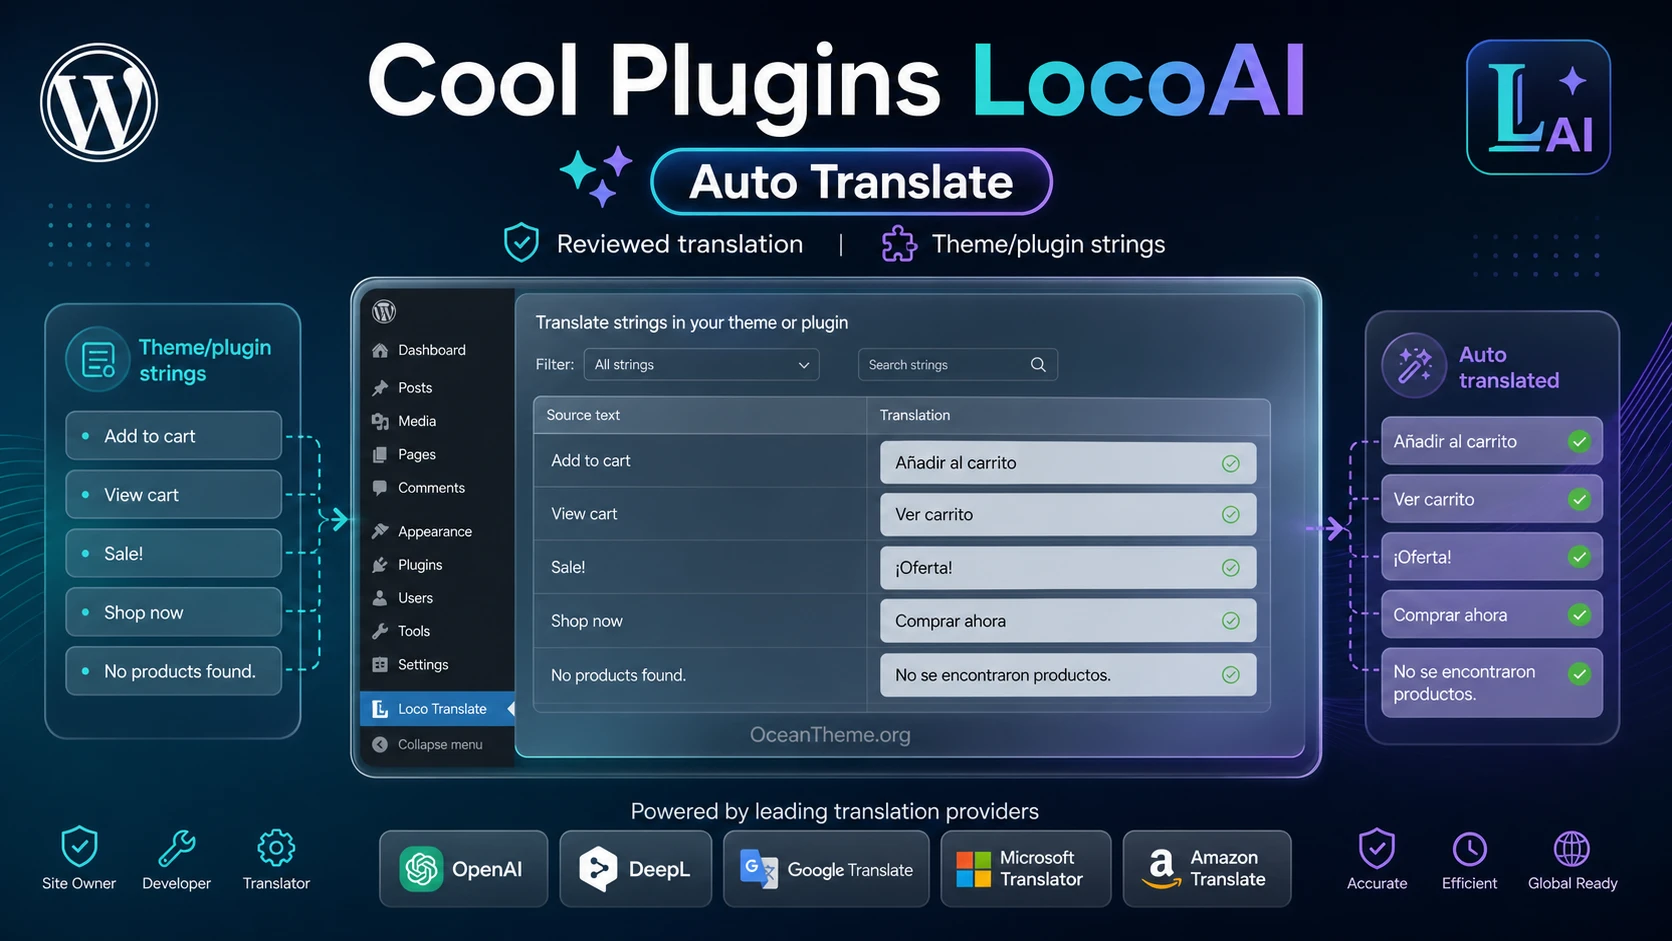Click the Plugins plug icon

(x=380, y=565)
